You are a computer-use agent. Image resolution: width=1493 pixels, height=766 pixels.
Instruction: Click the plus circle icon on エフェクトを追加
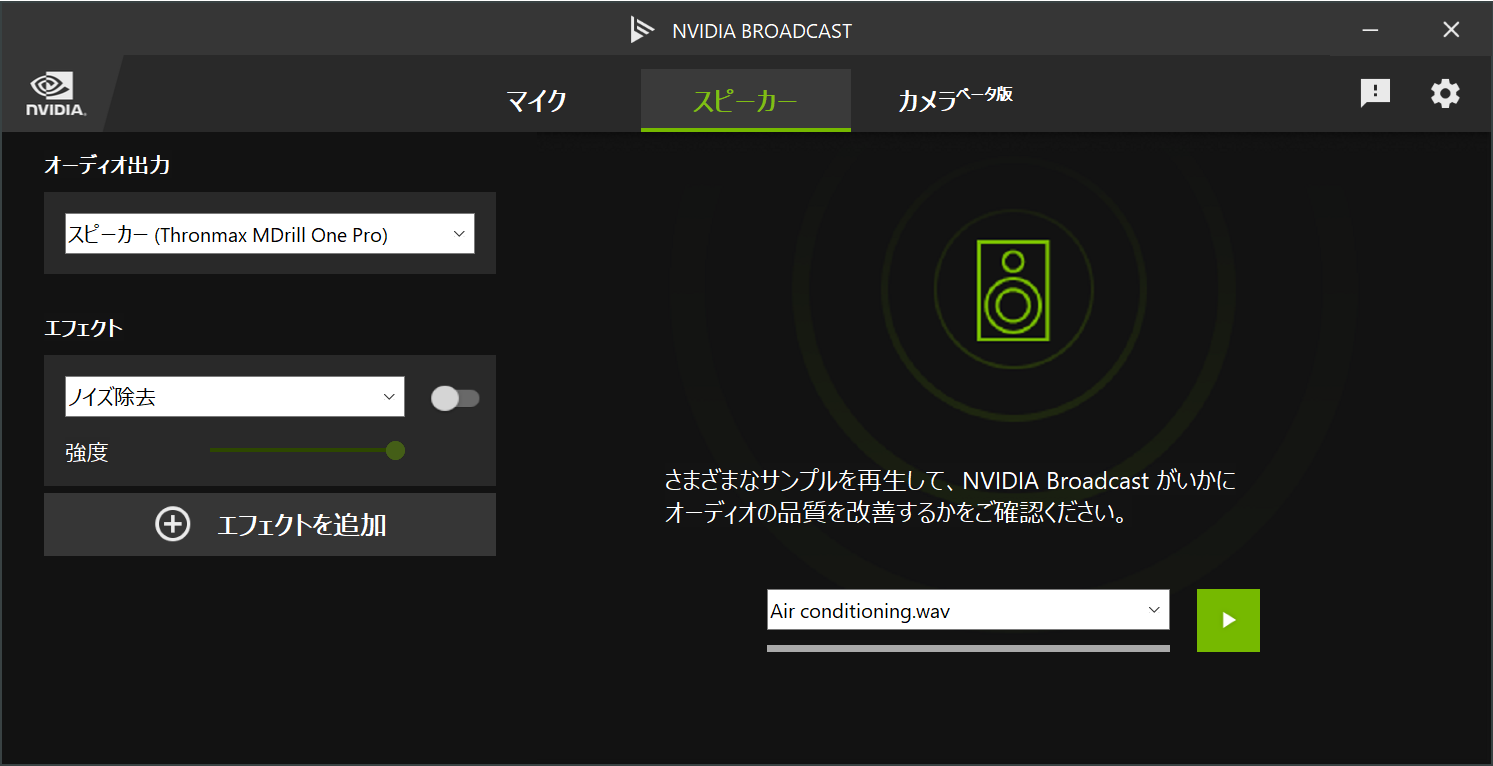(x=173, y=524)
